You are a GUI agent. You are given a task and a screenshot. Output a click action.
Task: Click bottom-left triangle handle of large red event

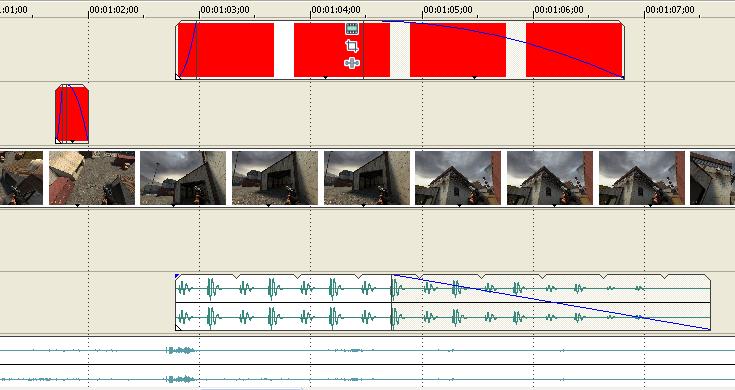(178, 76)
